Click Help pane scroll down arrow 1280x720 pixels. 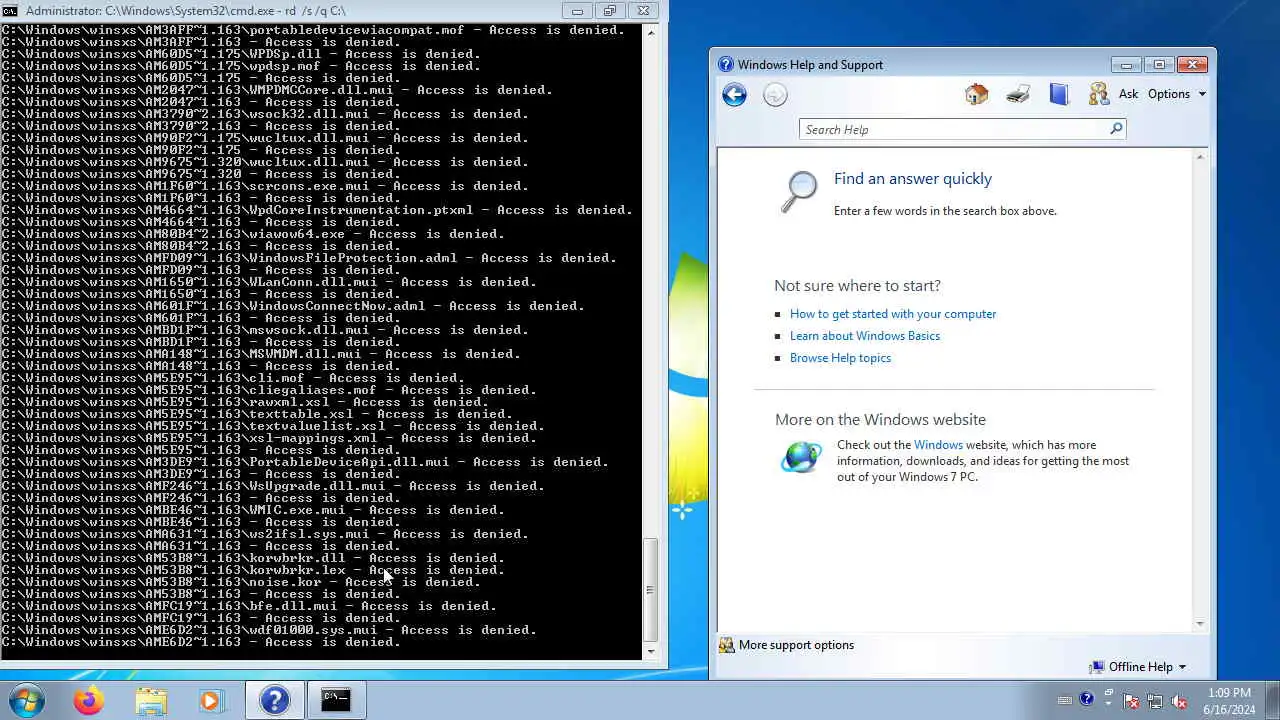[x=1200, y=623]
